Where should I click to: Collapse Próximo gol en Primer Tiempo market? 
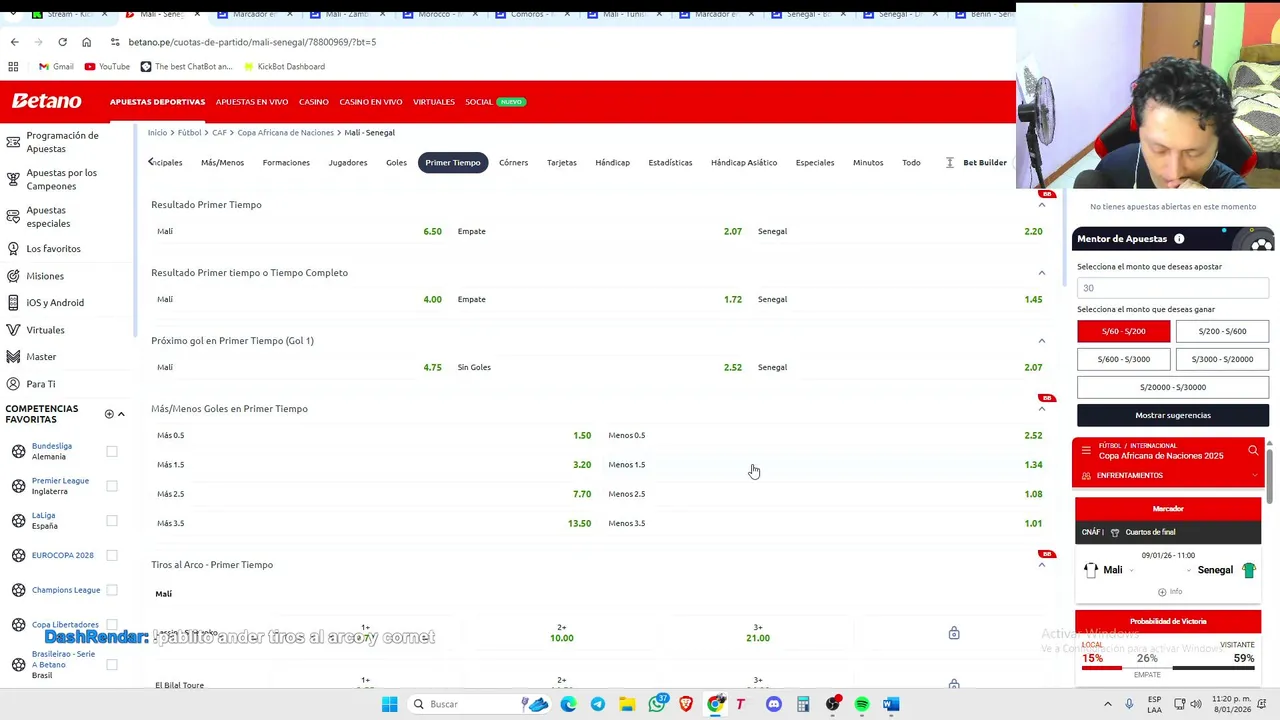pyautogui.click(x=1041, y=341)
